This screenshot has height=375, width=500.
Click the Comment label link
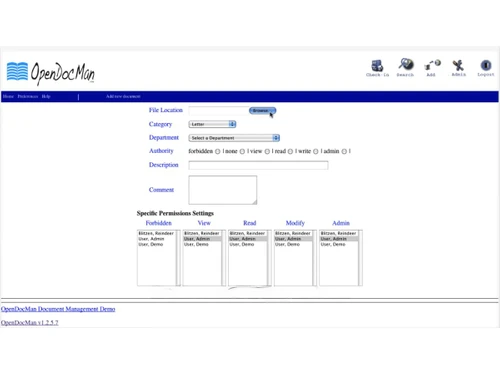pyautogui.click(x=161, y=190)
